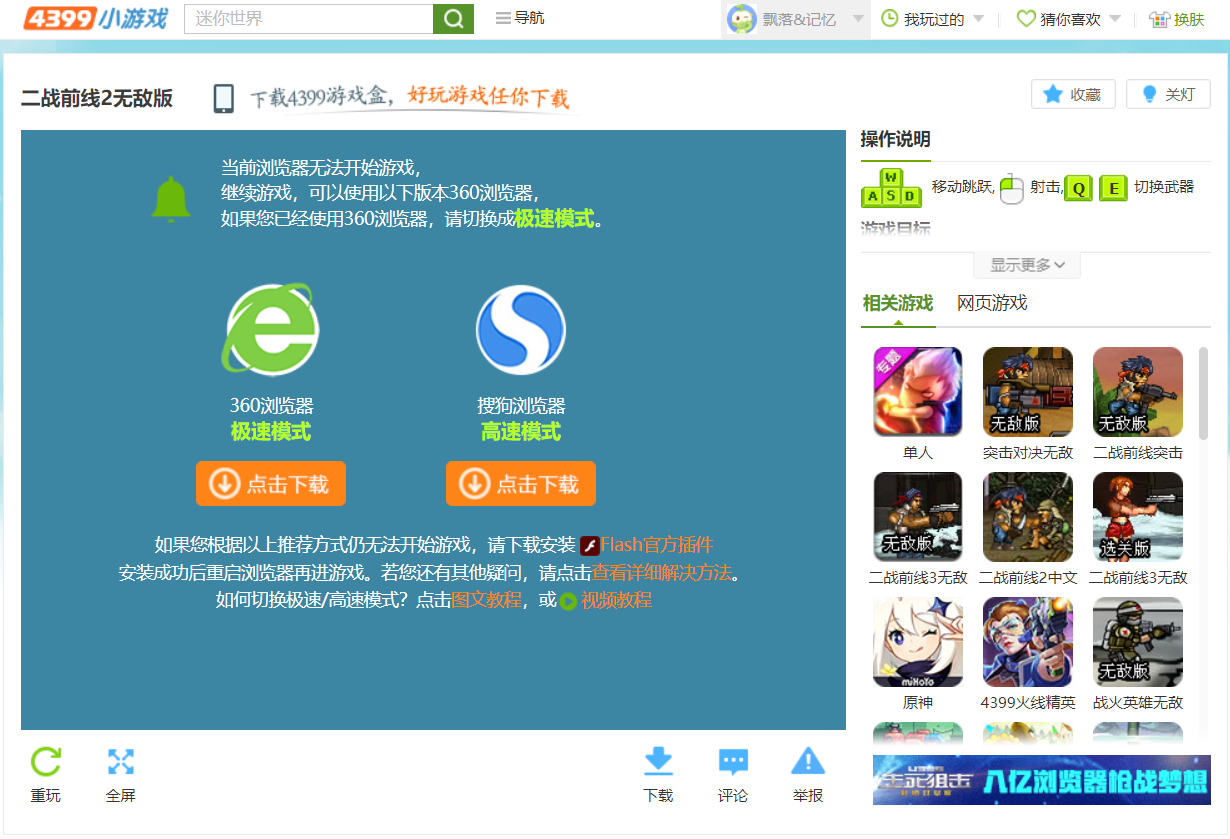Click 点击下载 under 搜狗浏览器
The image size is (1230, 839).
coord(521,484)
